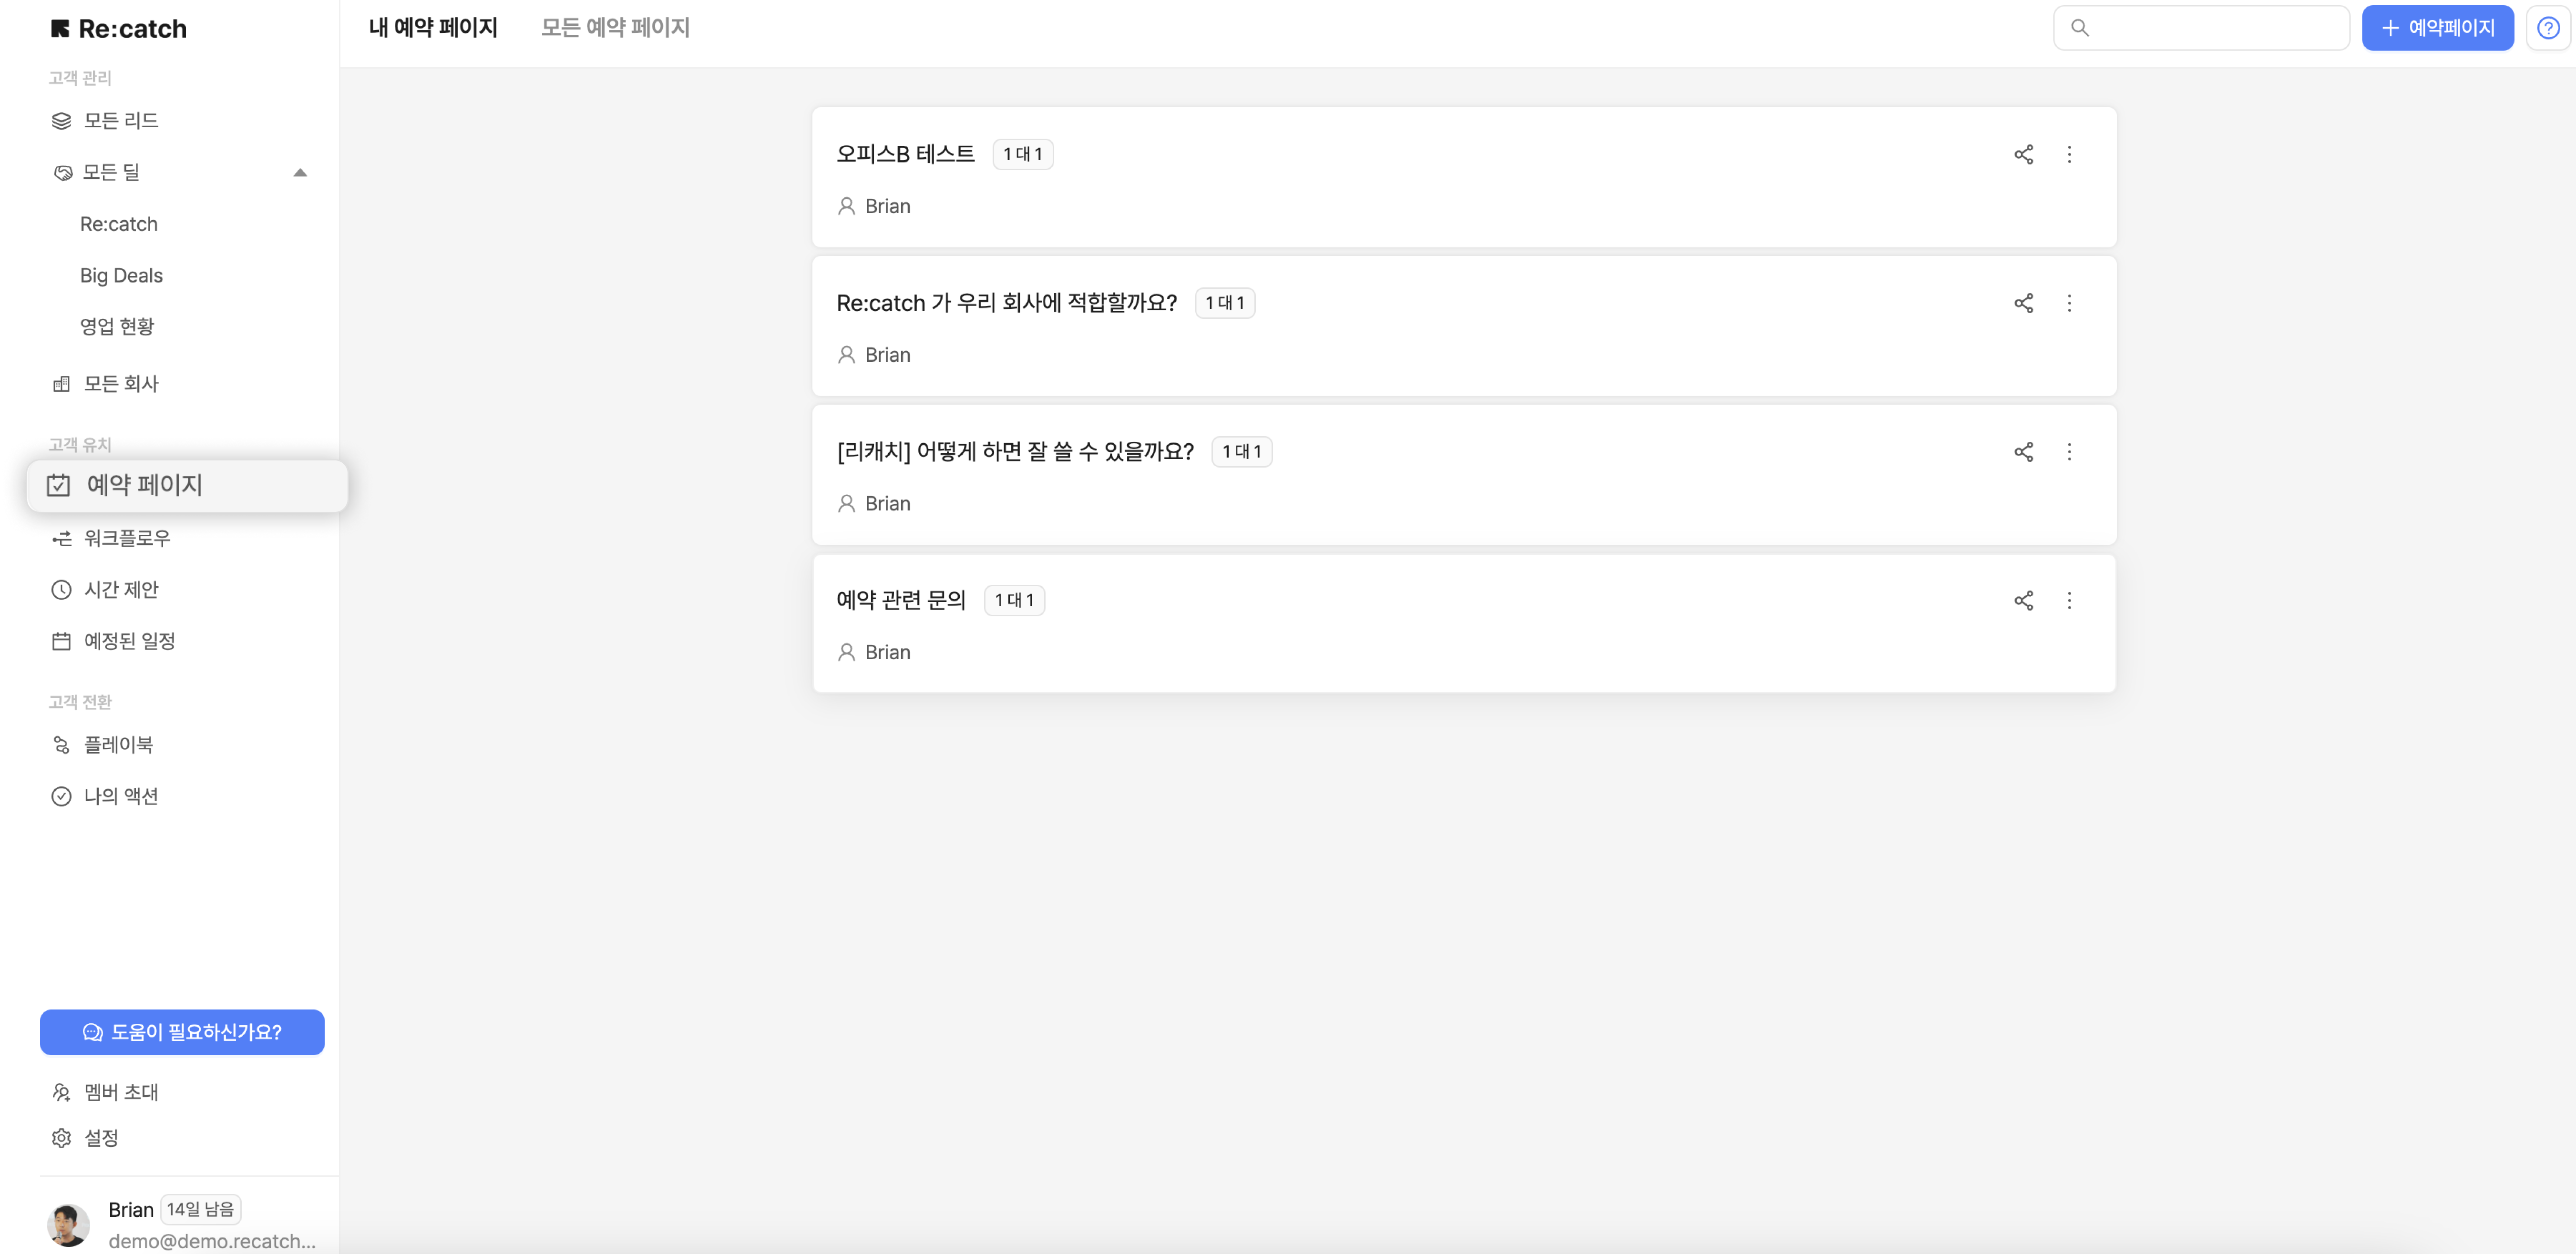Image resolution: width=2576 pixels, height=1254 pixels.
Task: Click the 모든 리드 layers icon
Action: 62,121
